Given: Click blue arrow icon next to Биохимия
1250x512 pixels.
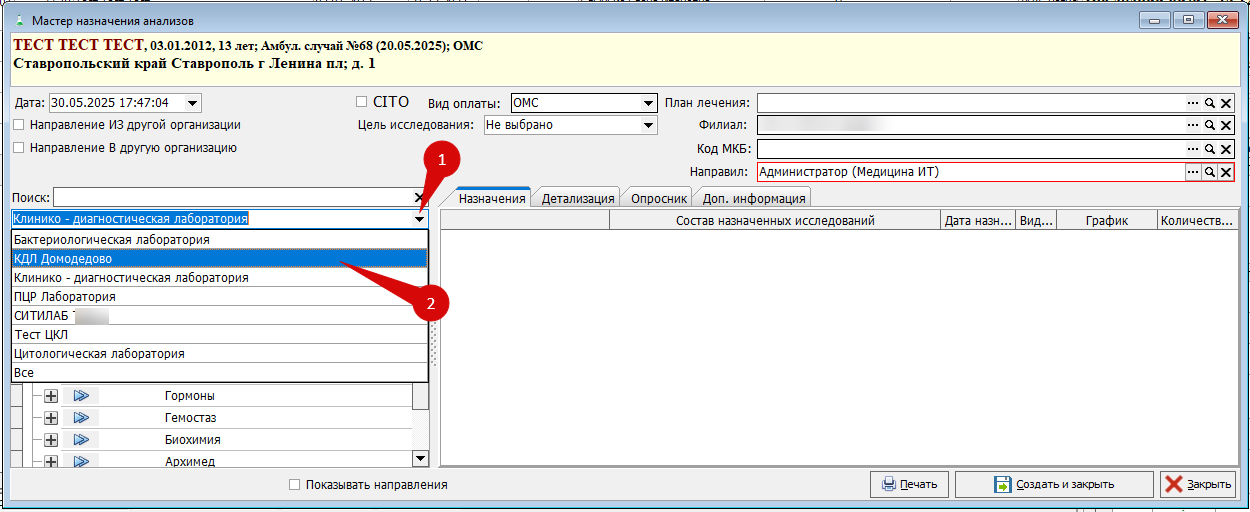Looking at the screenshot, I should (x=81, y=440).
